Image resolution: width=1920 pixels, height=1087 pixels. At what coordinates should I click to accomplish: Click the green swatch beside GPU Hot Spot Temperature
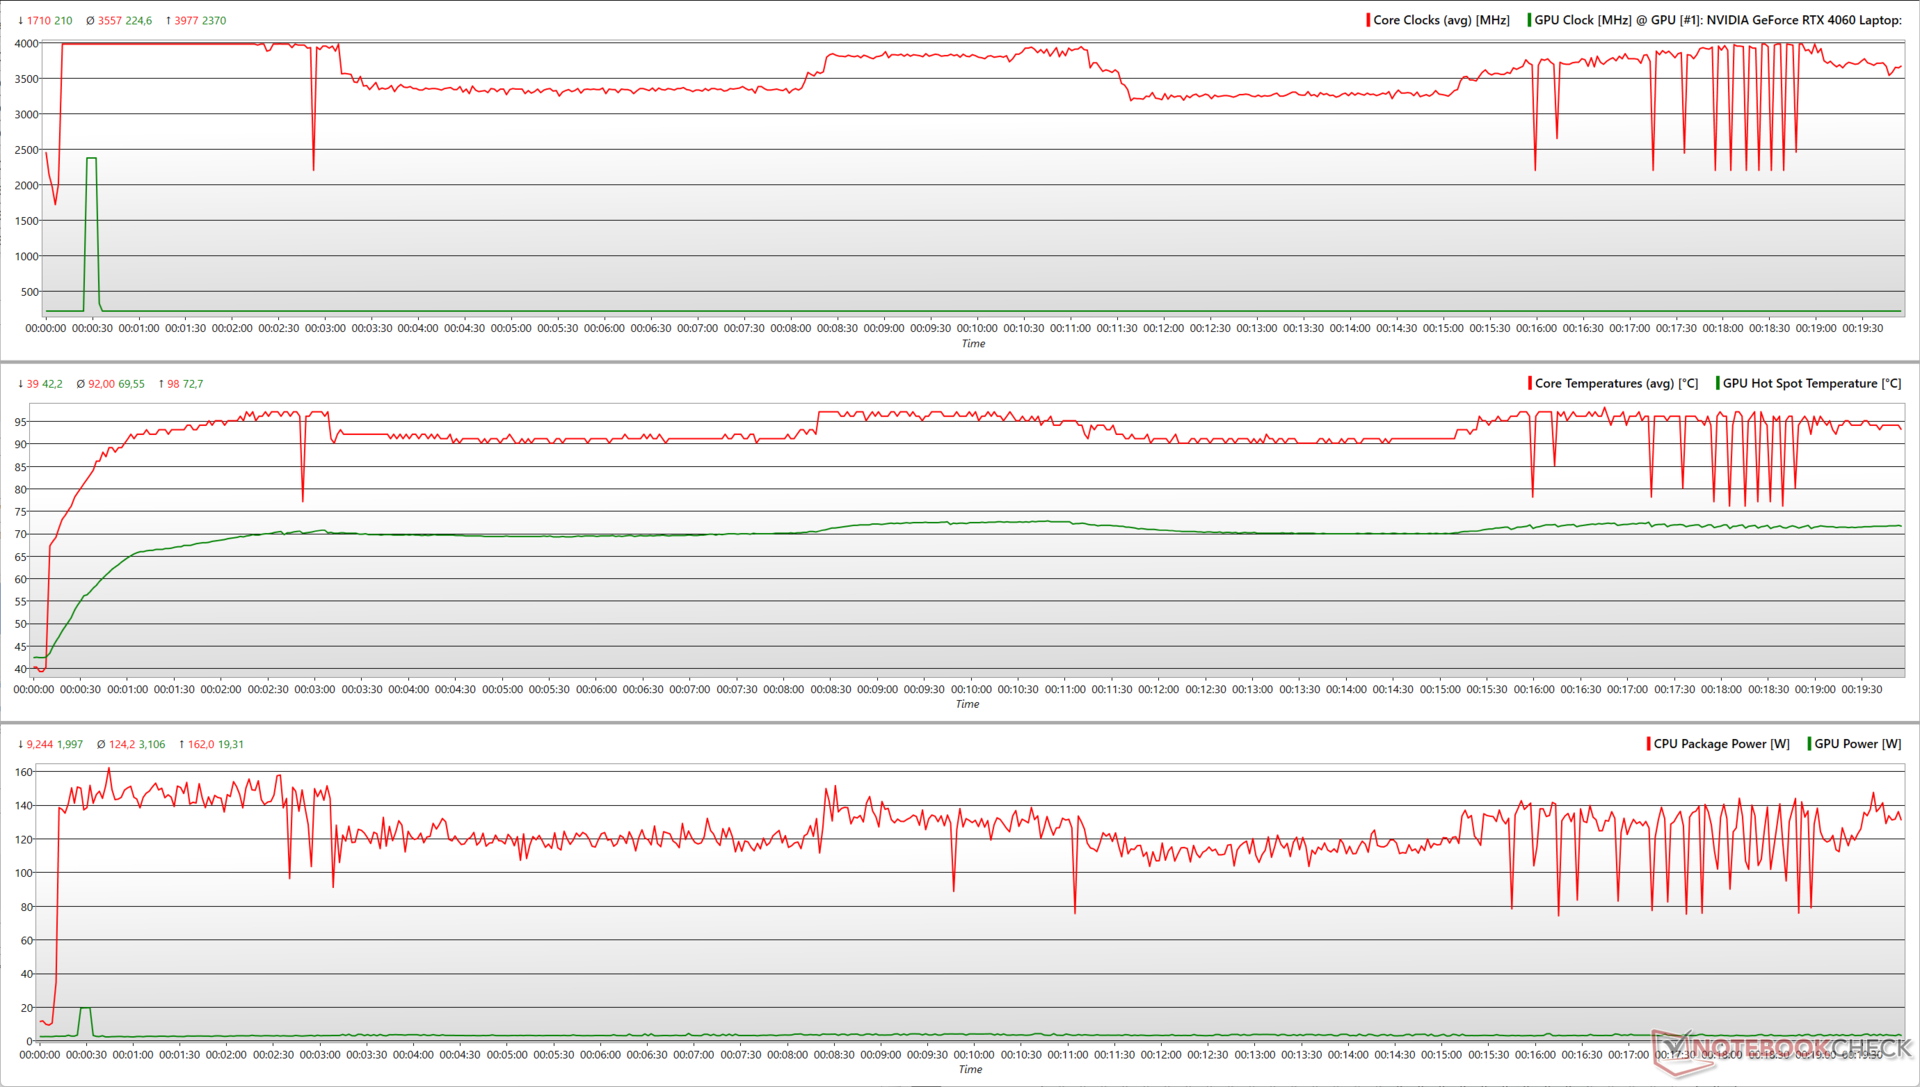click(x=1717, y=384)
